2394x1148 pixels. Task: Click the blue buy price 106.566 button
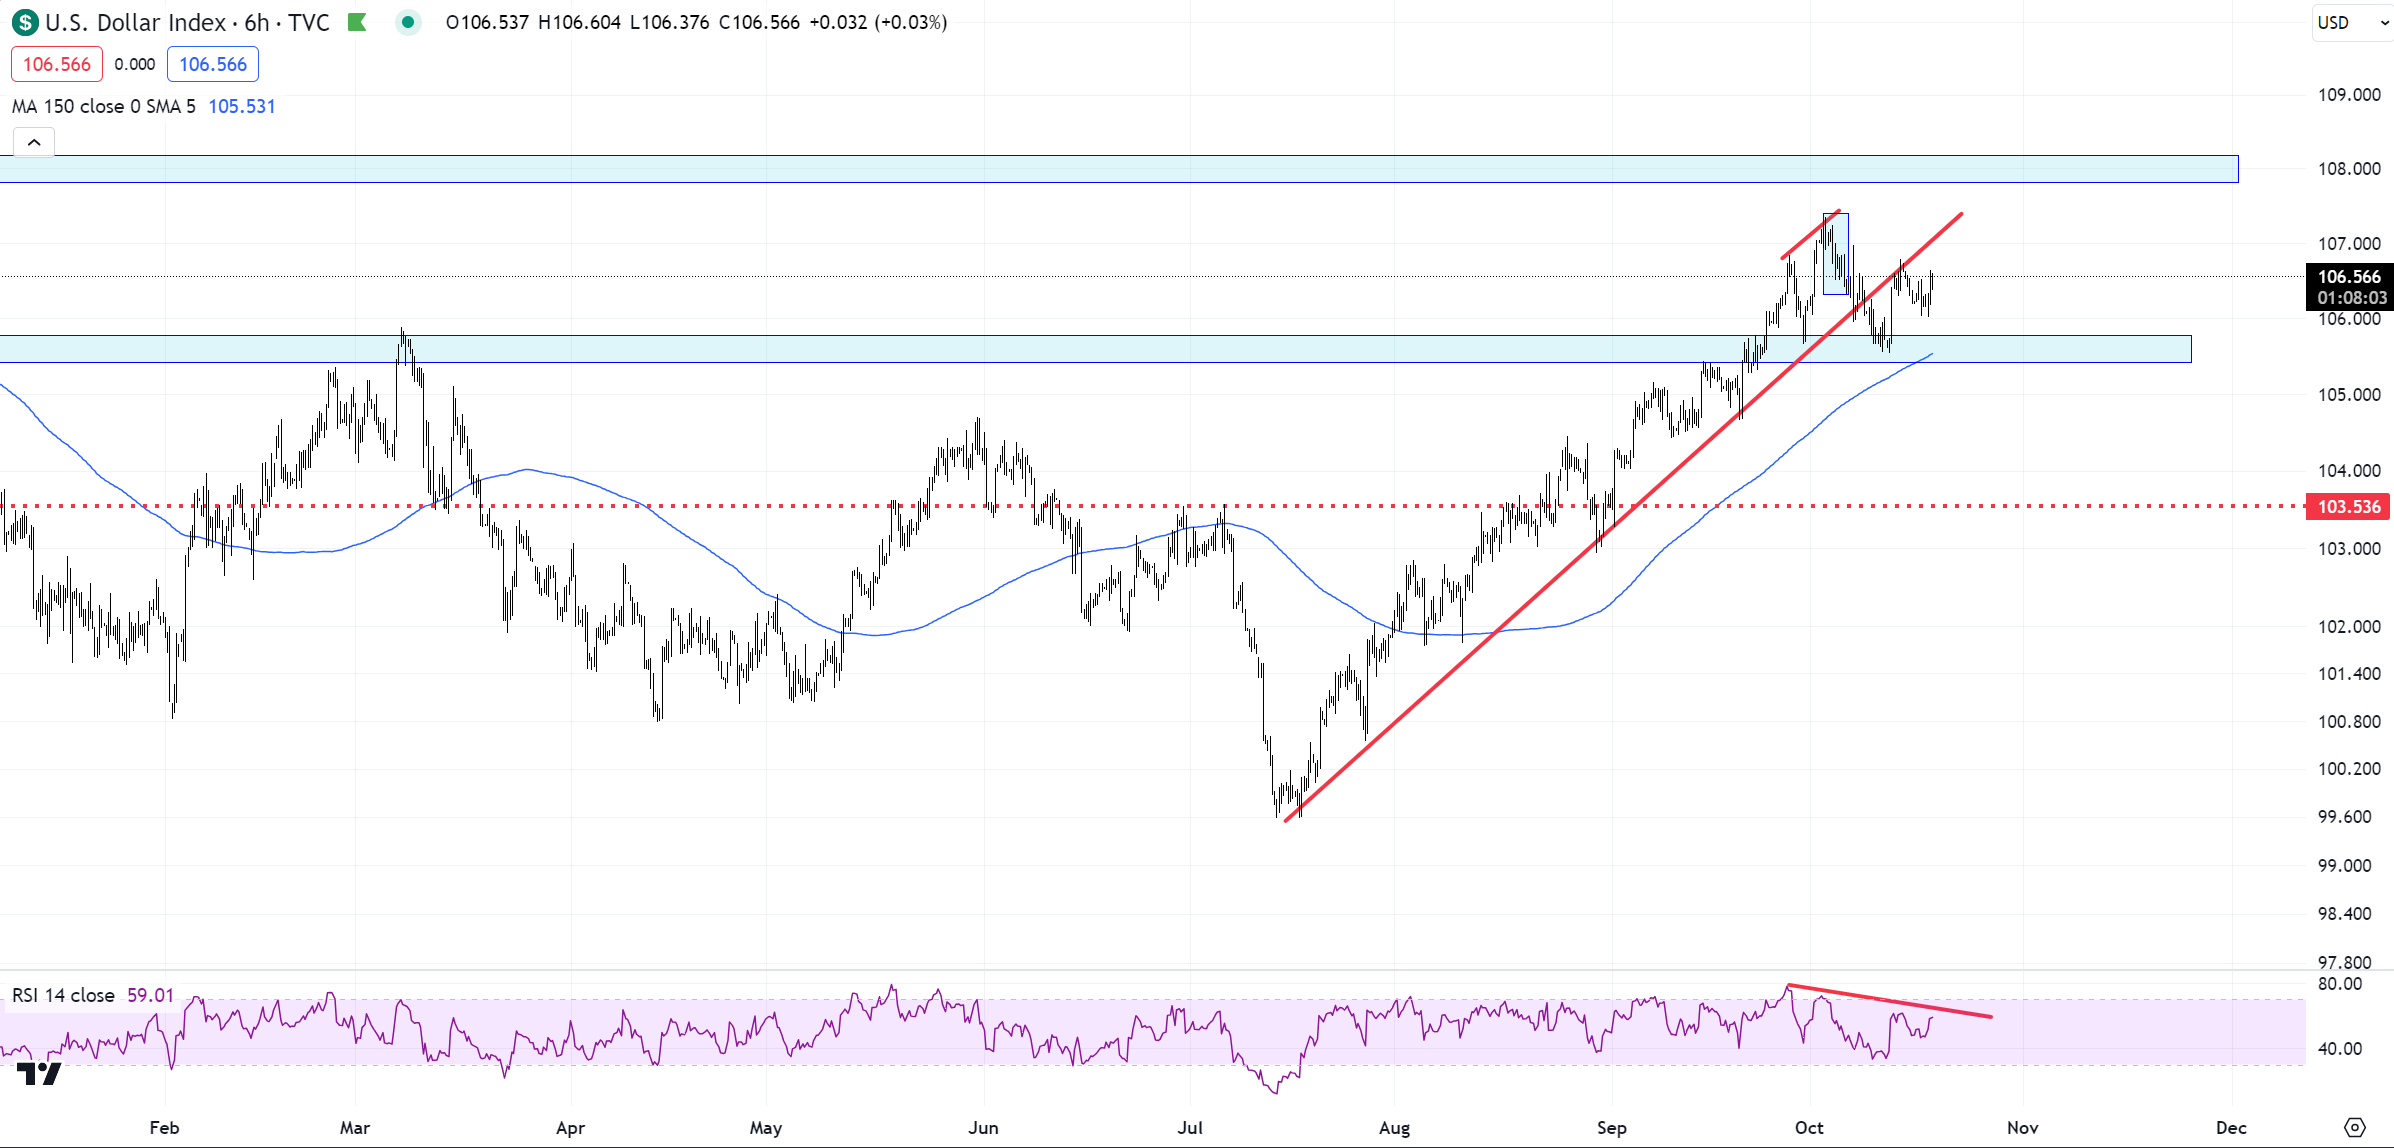(213, 64)
